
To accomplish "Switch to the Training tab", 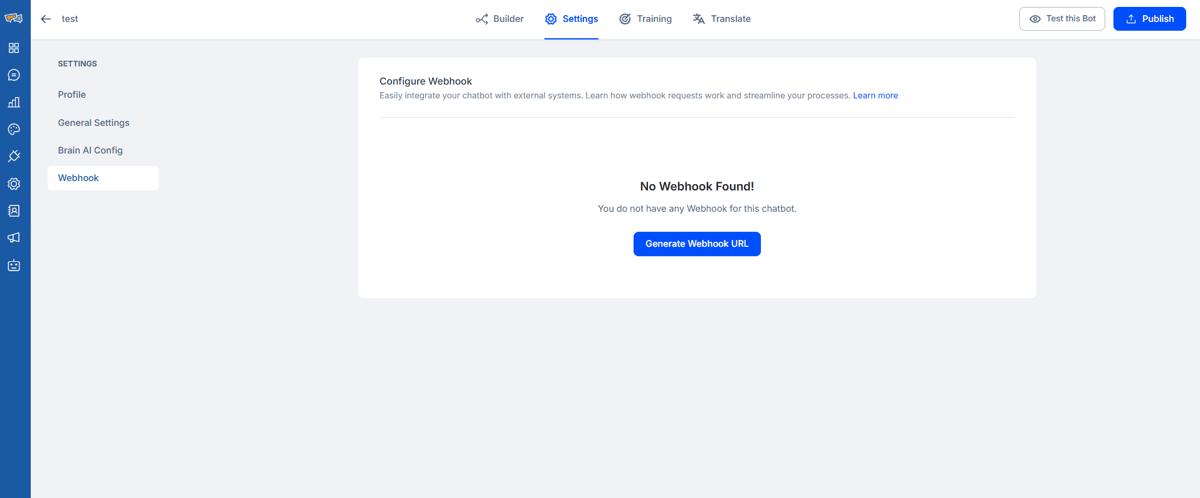I will (x=645, y=19).
